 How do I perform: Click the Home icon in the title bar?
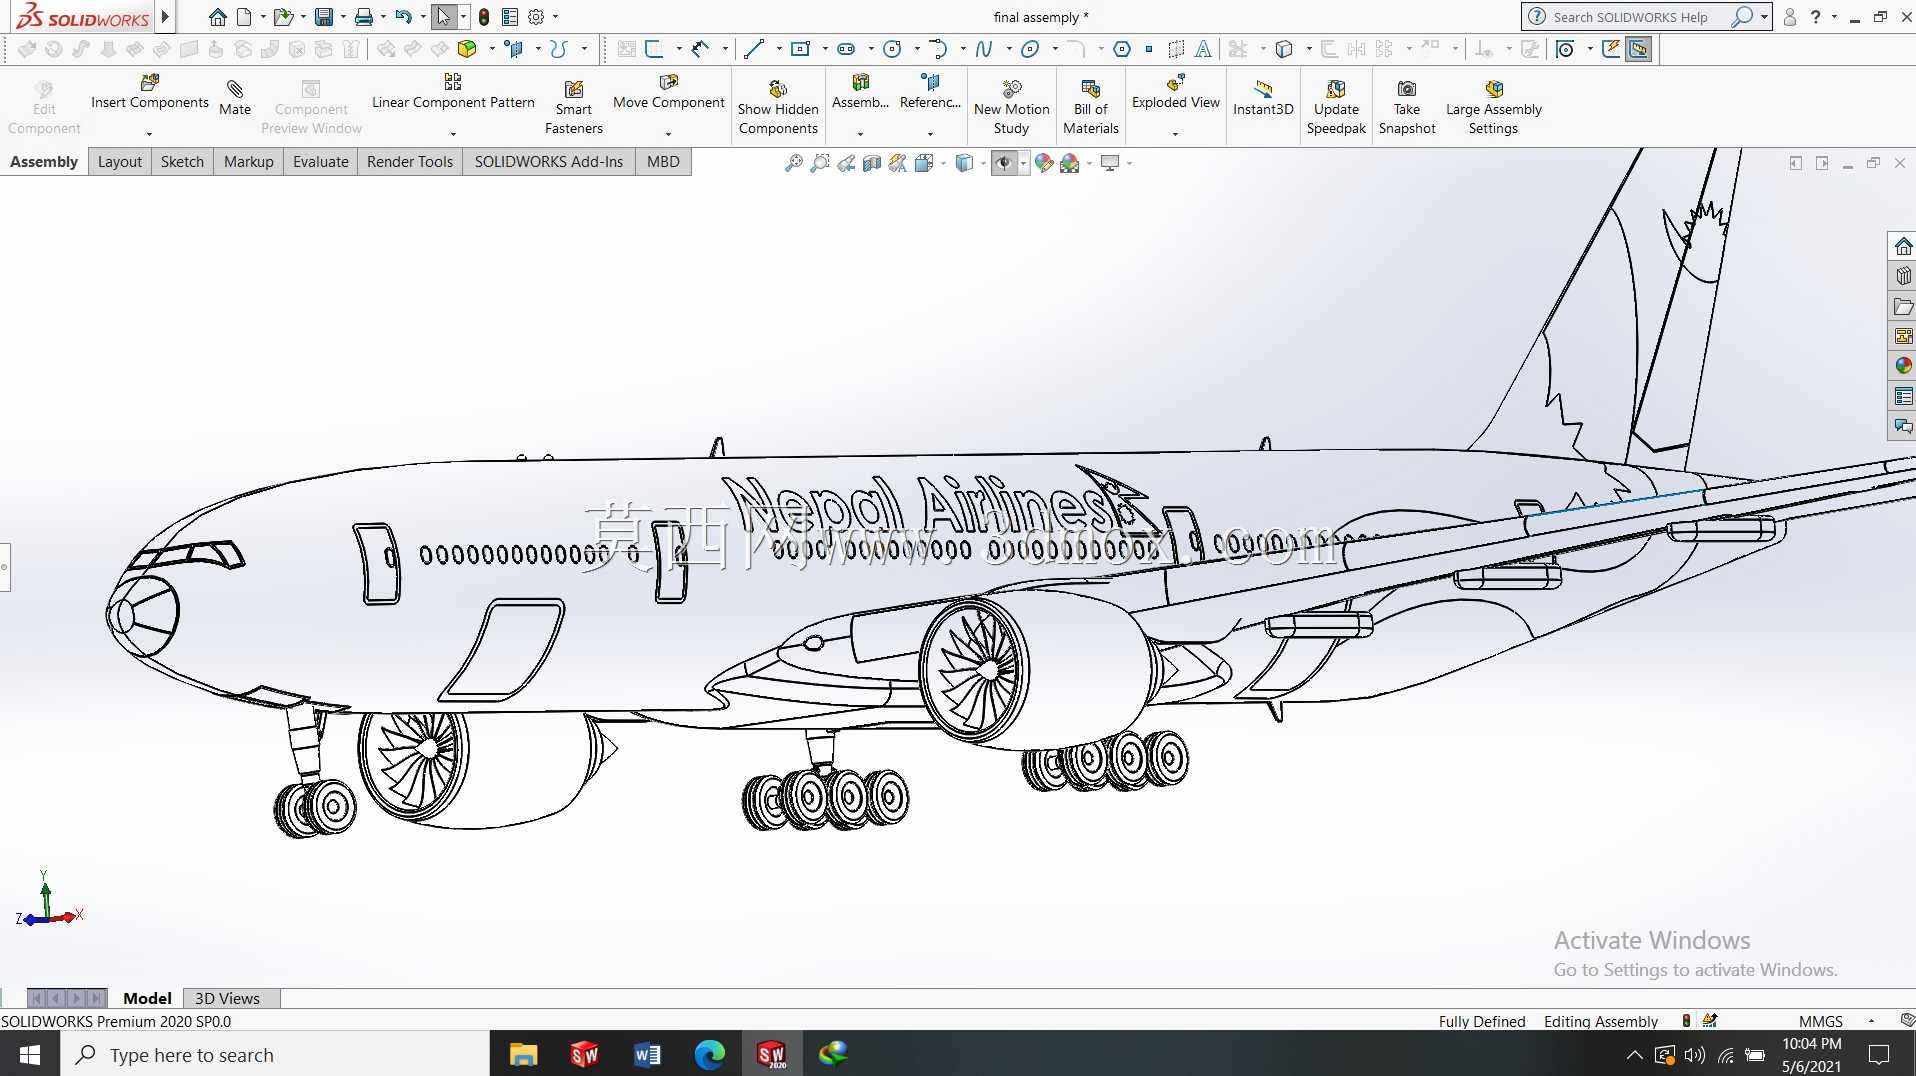217,17
